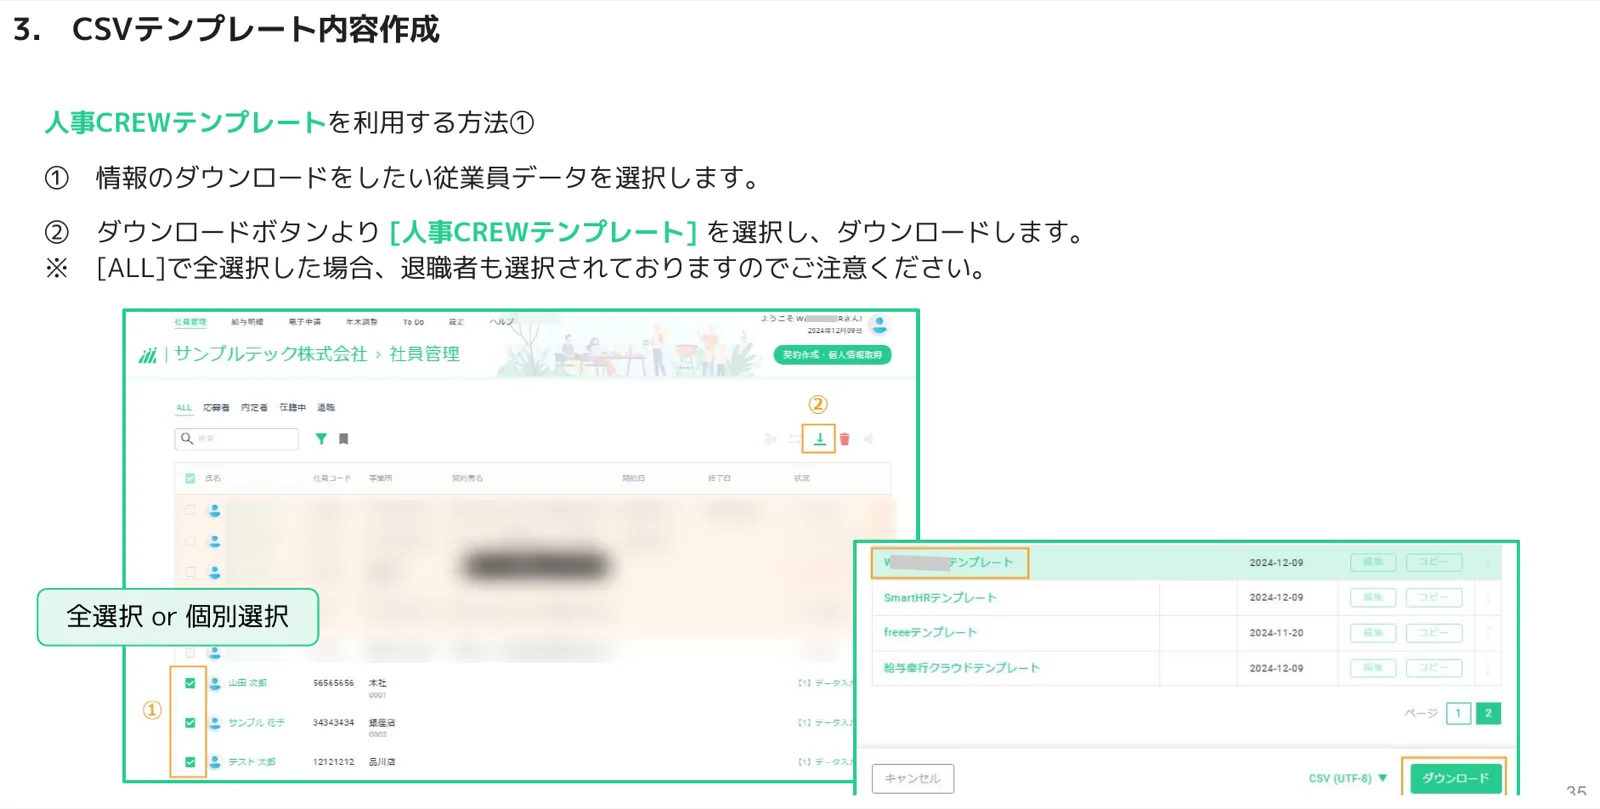Open the CSV (UTF-8) encoding dropdown
The width and height of the screenshot is (1600, 809).
point(1348,778)
